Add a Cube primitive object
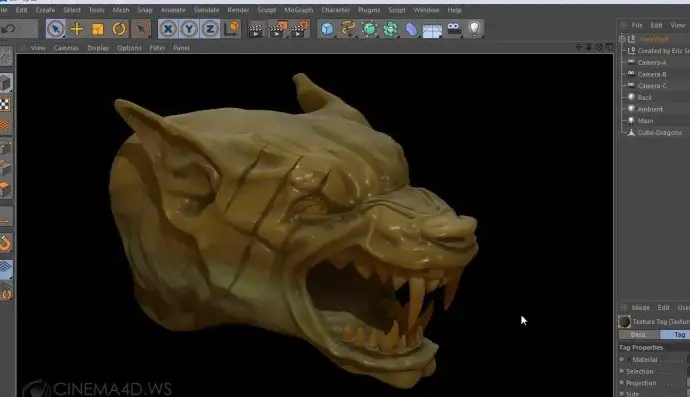The width and height of the screenshot is (690, 397). (x=327, y=29)
